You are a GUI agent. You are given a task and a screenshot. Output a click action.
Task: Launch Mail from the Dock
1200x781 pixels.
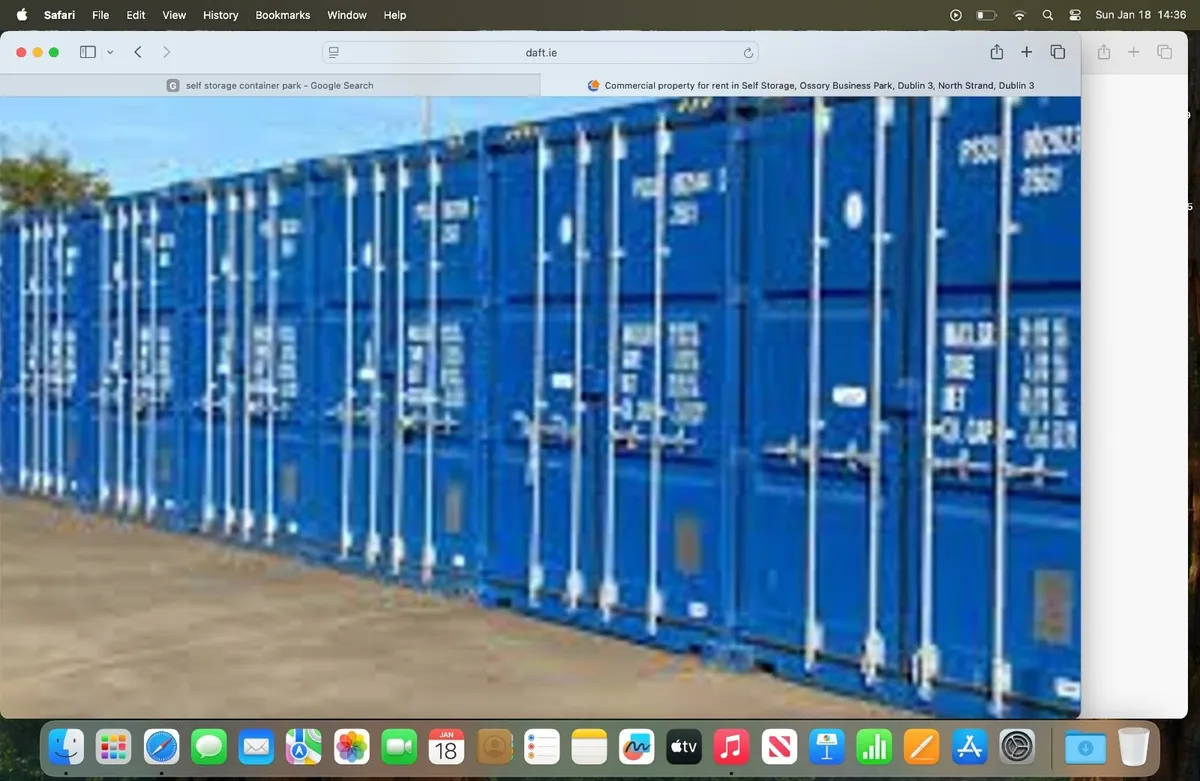coord(256,747)
